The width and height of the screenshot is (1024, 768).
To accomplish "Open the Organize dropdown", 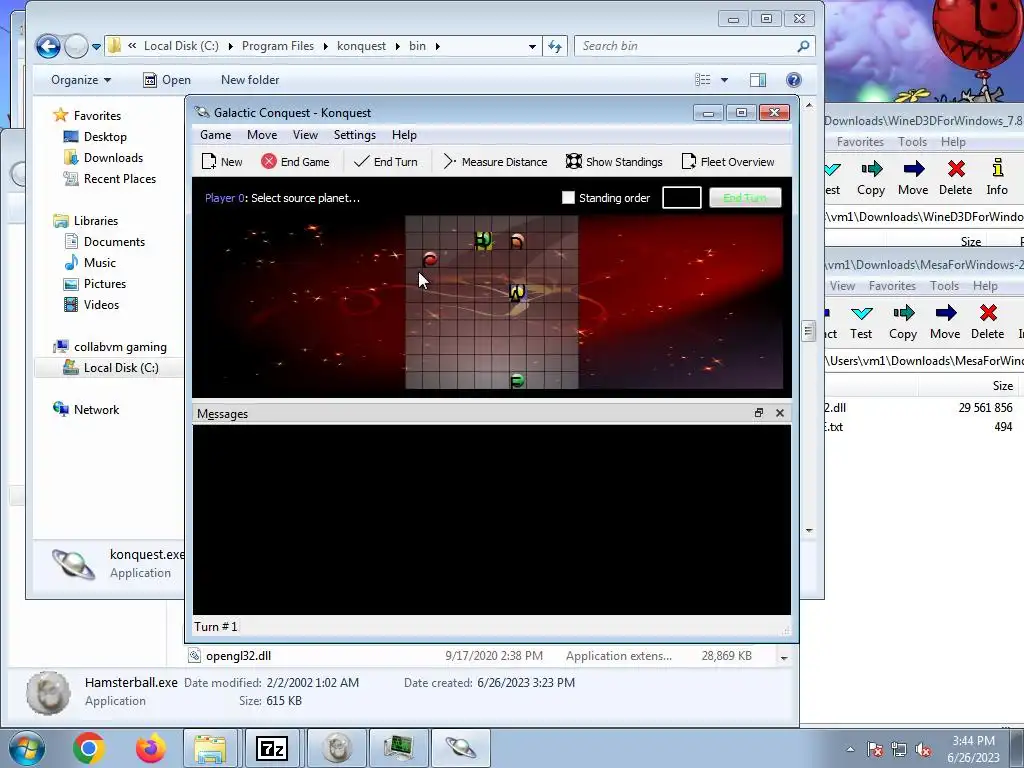I will (x=81, y=80).
